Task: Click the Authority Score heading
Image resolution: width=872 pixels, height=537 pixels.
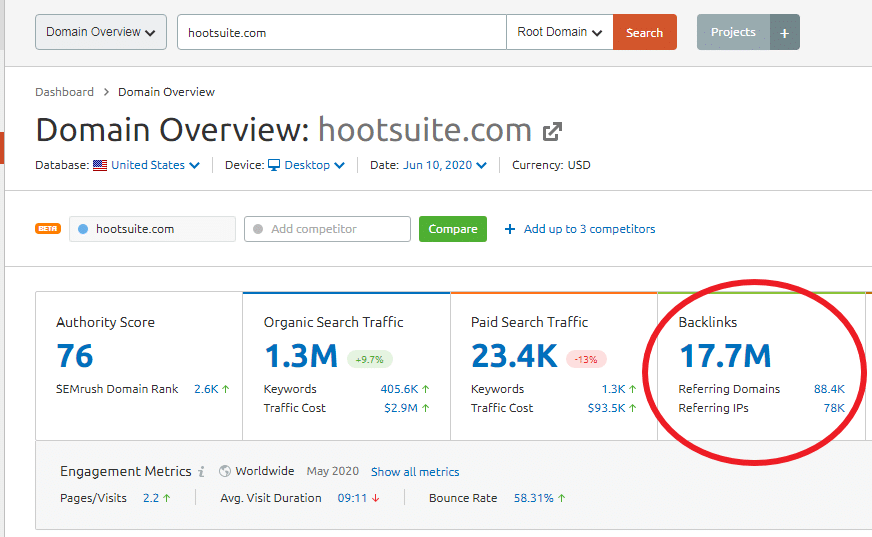Action: [x=105, y=322]
